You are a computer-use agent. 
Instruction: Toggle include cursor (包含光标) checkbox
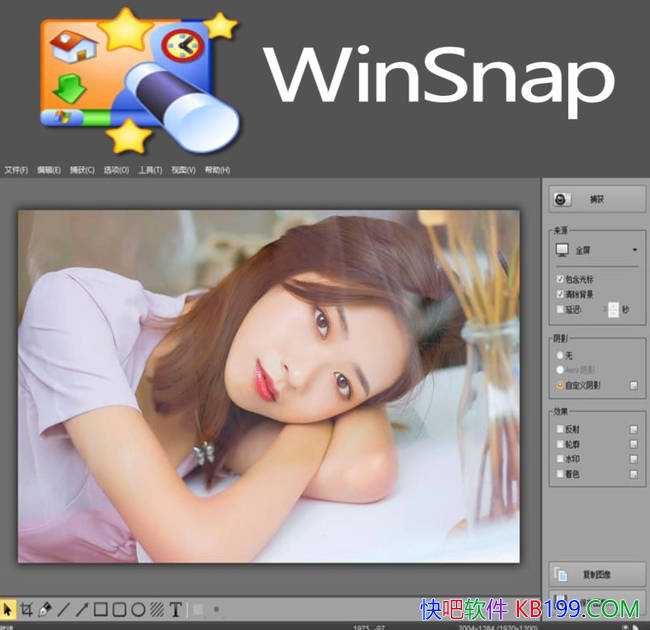click(x=560, y=279)
